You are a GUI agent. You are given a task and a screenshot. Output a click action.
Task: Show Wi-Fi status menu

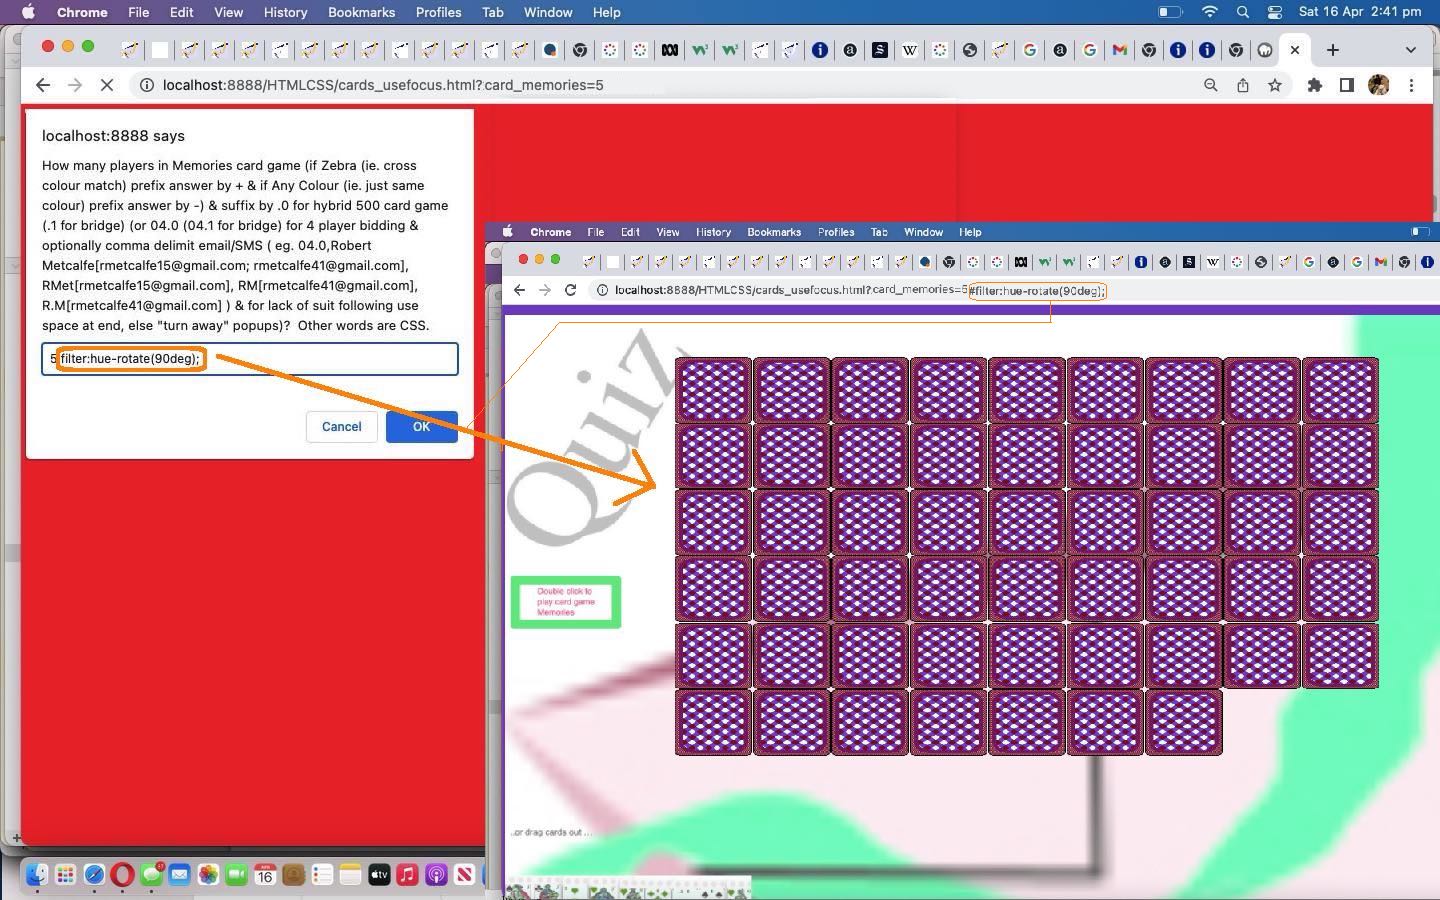[x=1210, y=12]
